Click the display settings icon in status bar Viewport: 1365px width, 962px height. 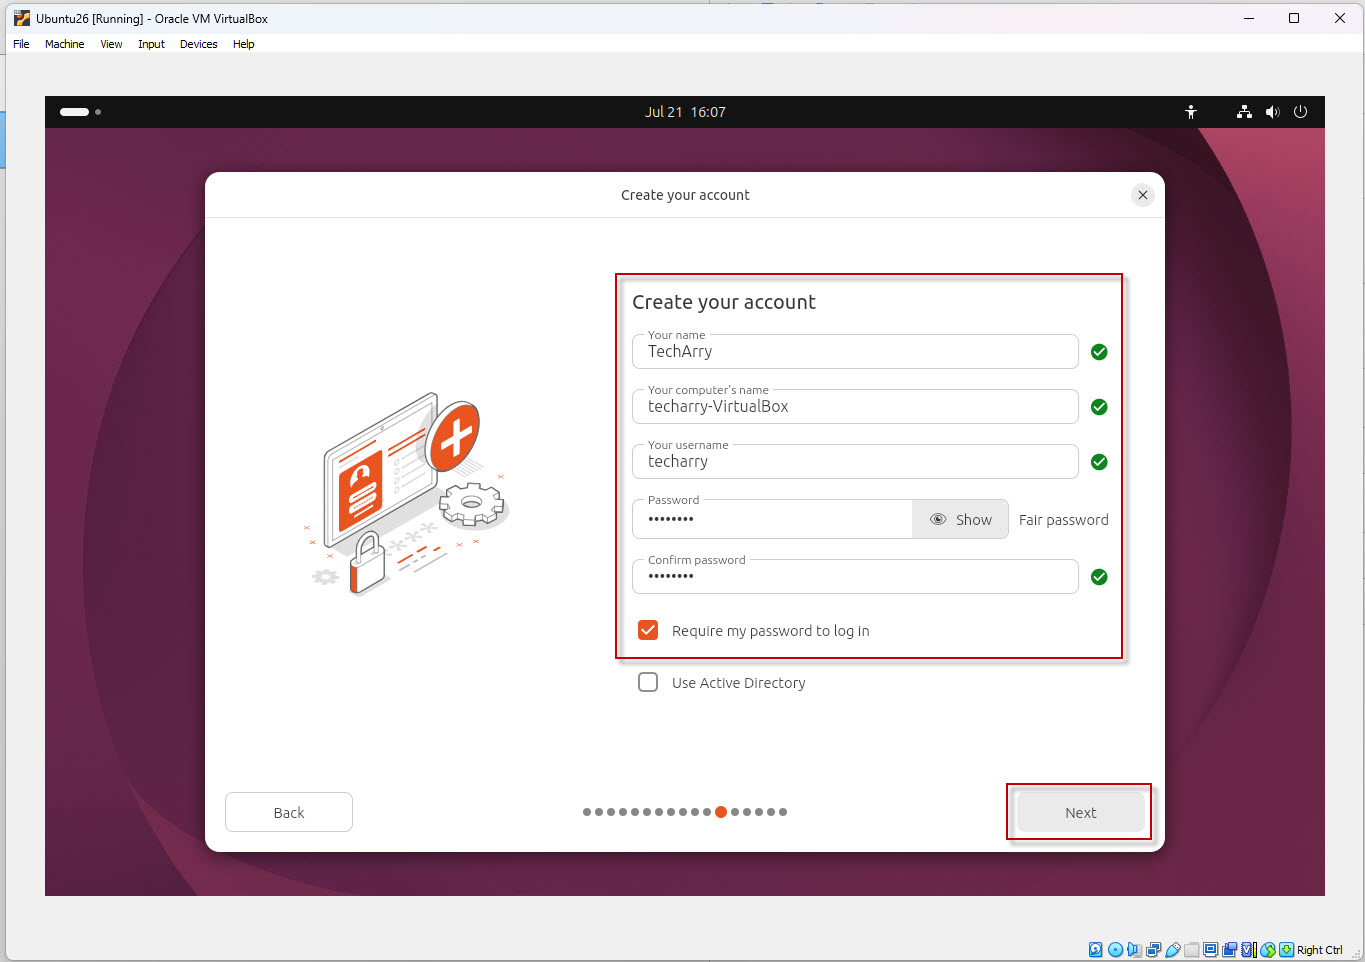coord(1211,950)
